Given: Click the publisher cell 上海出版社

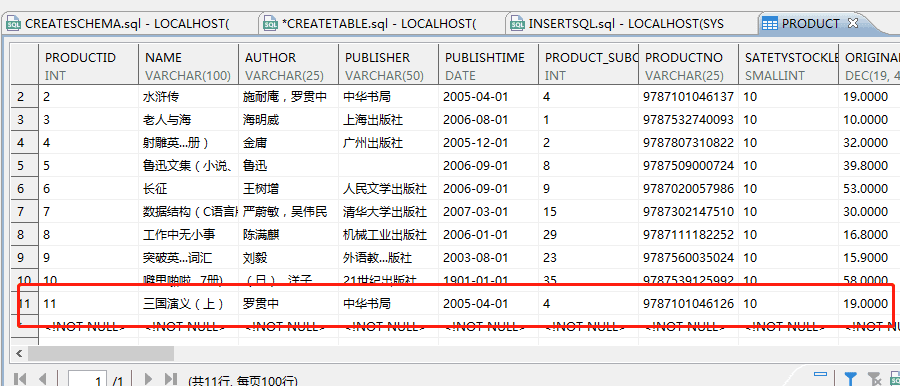Looking at the screenshot, I should click(388, 119).
